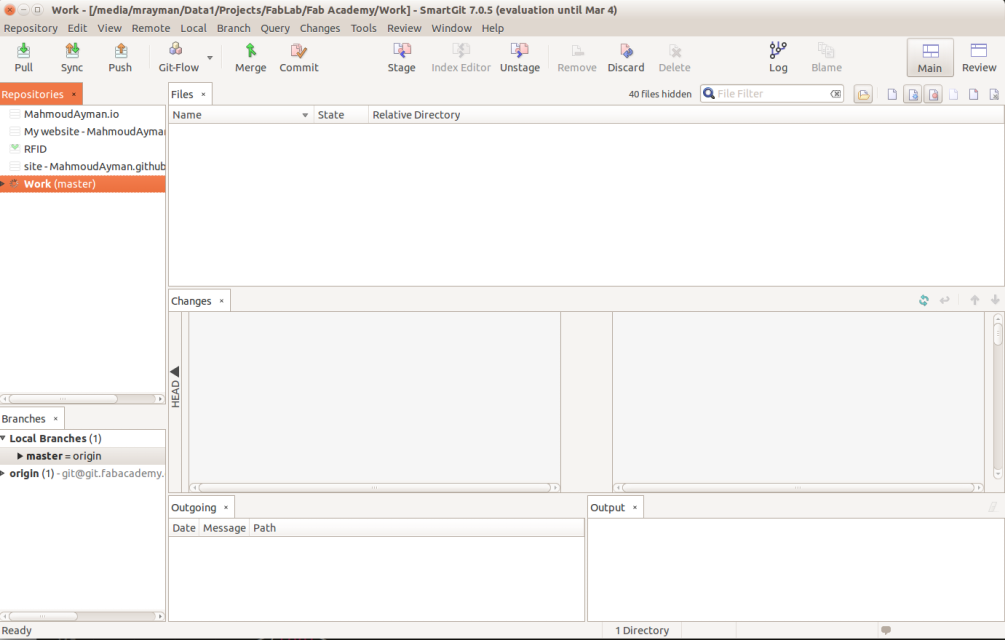1005x640 pixels.
Task: Open the Tools menu
Action: [x=363, y=28]
